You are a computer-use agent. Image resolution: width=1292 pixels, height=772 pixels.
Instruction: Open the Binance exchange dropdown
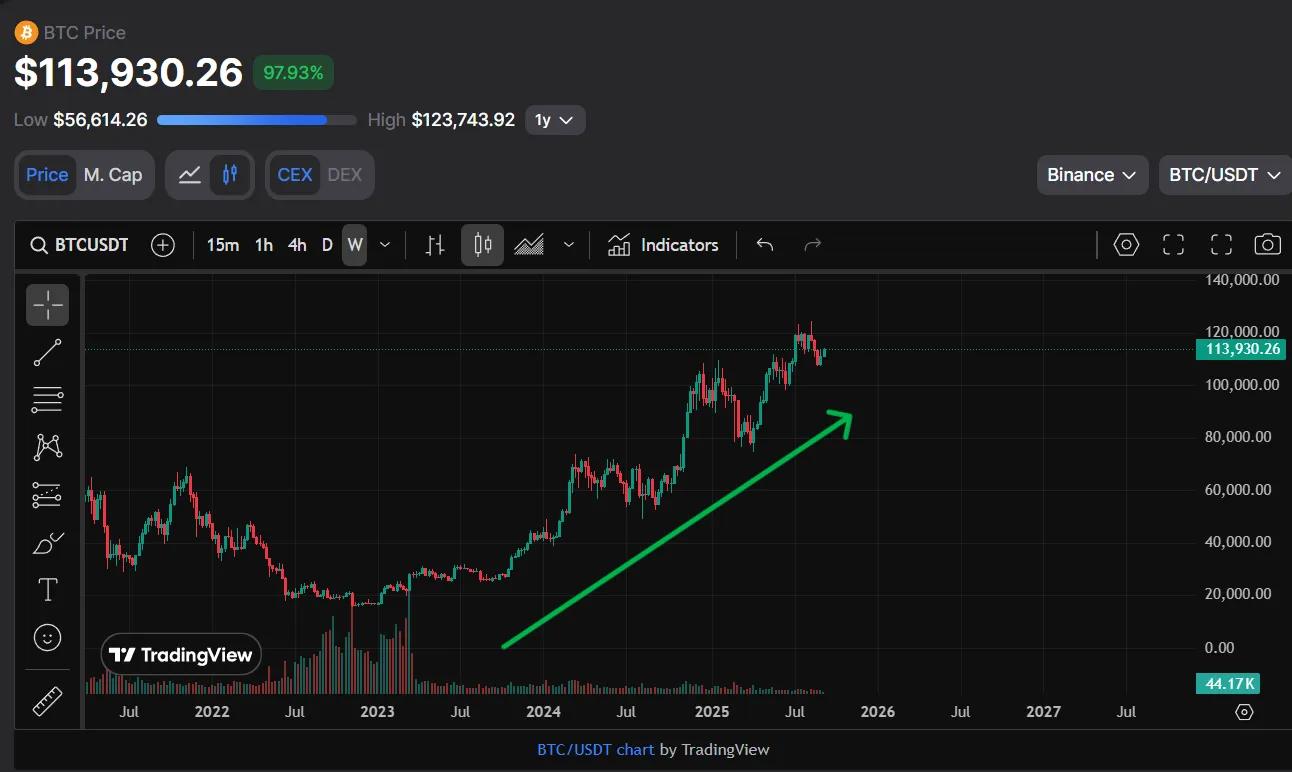[1091, 175]
